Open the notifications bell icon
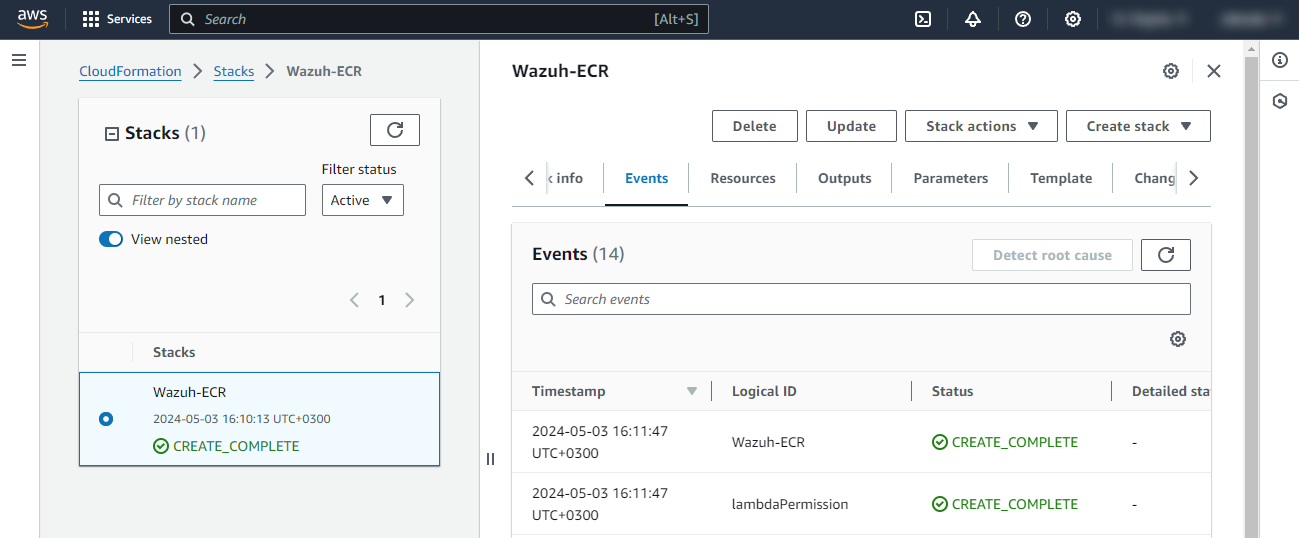The width and height of the screenshot is (1299, 538). pos(973,19)
